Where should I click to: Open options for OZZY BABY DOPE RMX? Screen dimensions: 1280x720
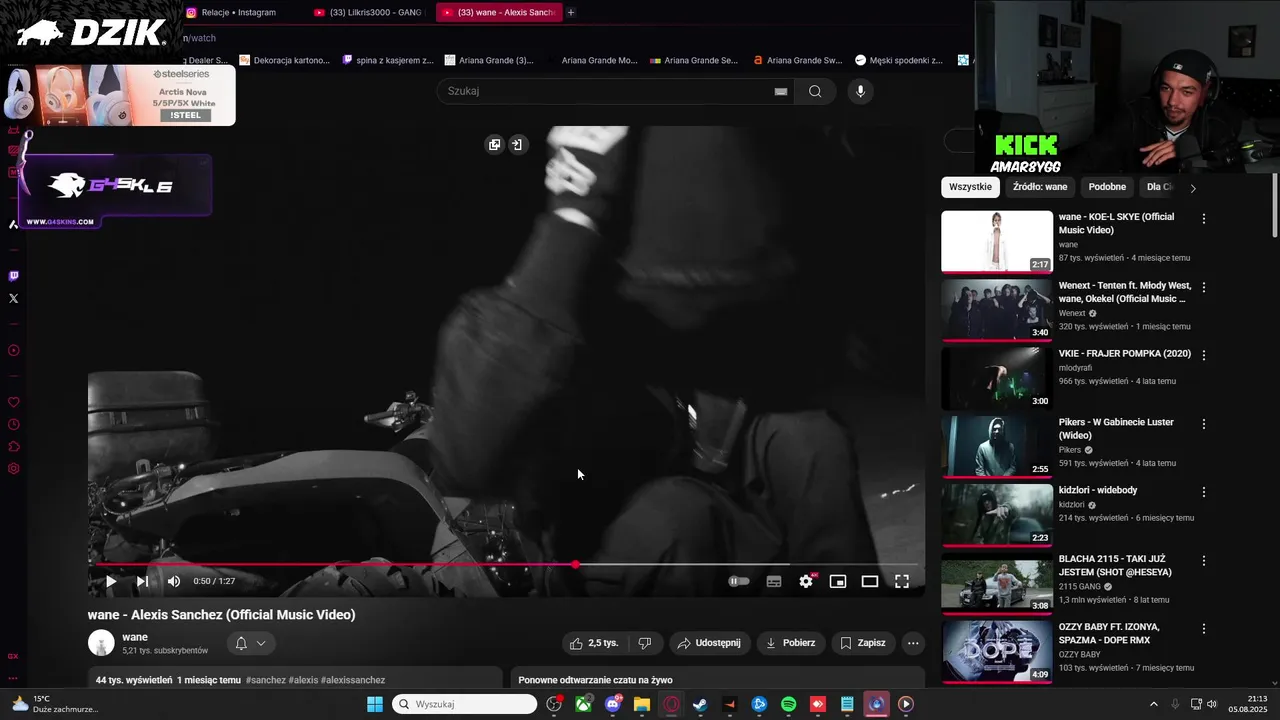(x=1204, y=629)
